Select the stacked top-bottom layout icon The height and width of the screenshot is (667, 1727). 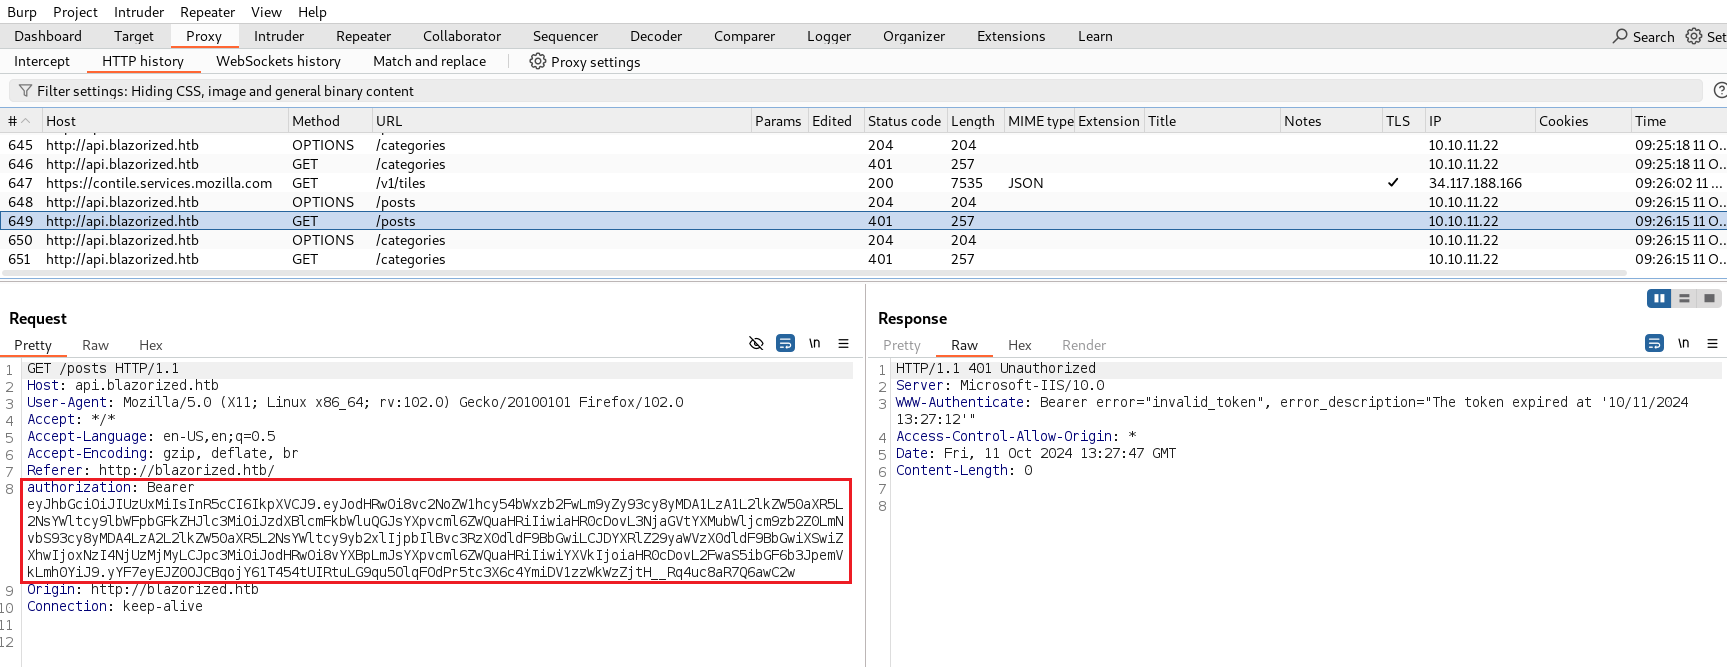point(1684,298)
